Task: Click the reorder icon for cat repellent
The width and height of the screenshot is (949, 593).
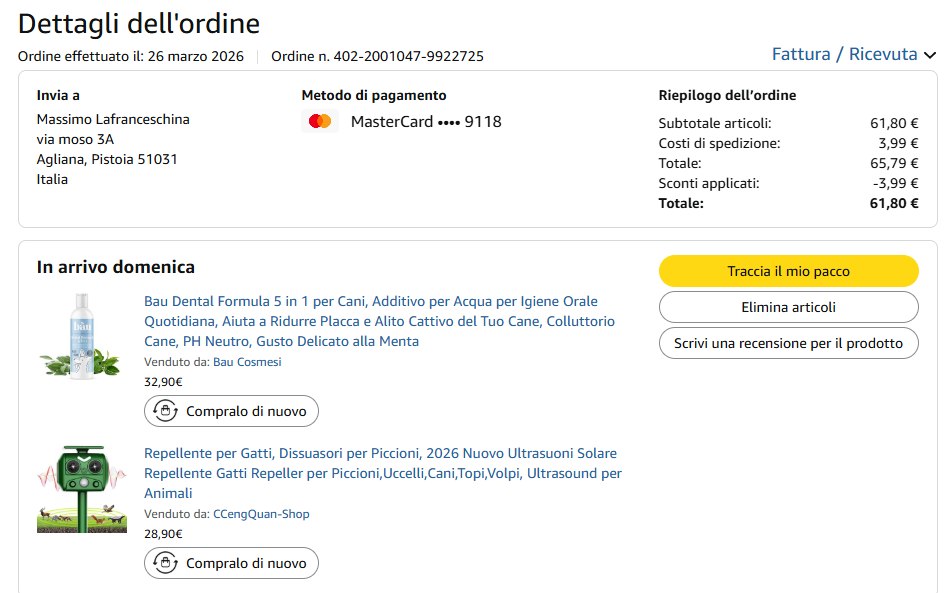Action: coord(165,563)
